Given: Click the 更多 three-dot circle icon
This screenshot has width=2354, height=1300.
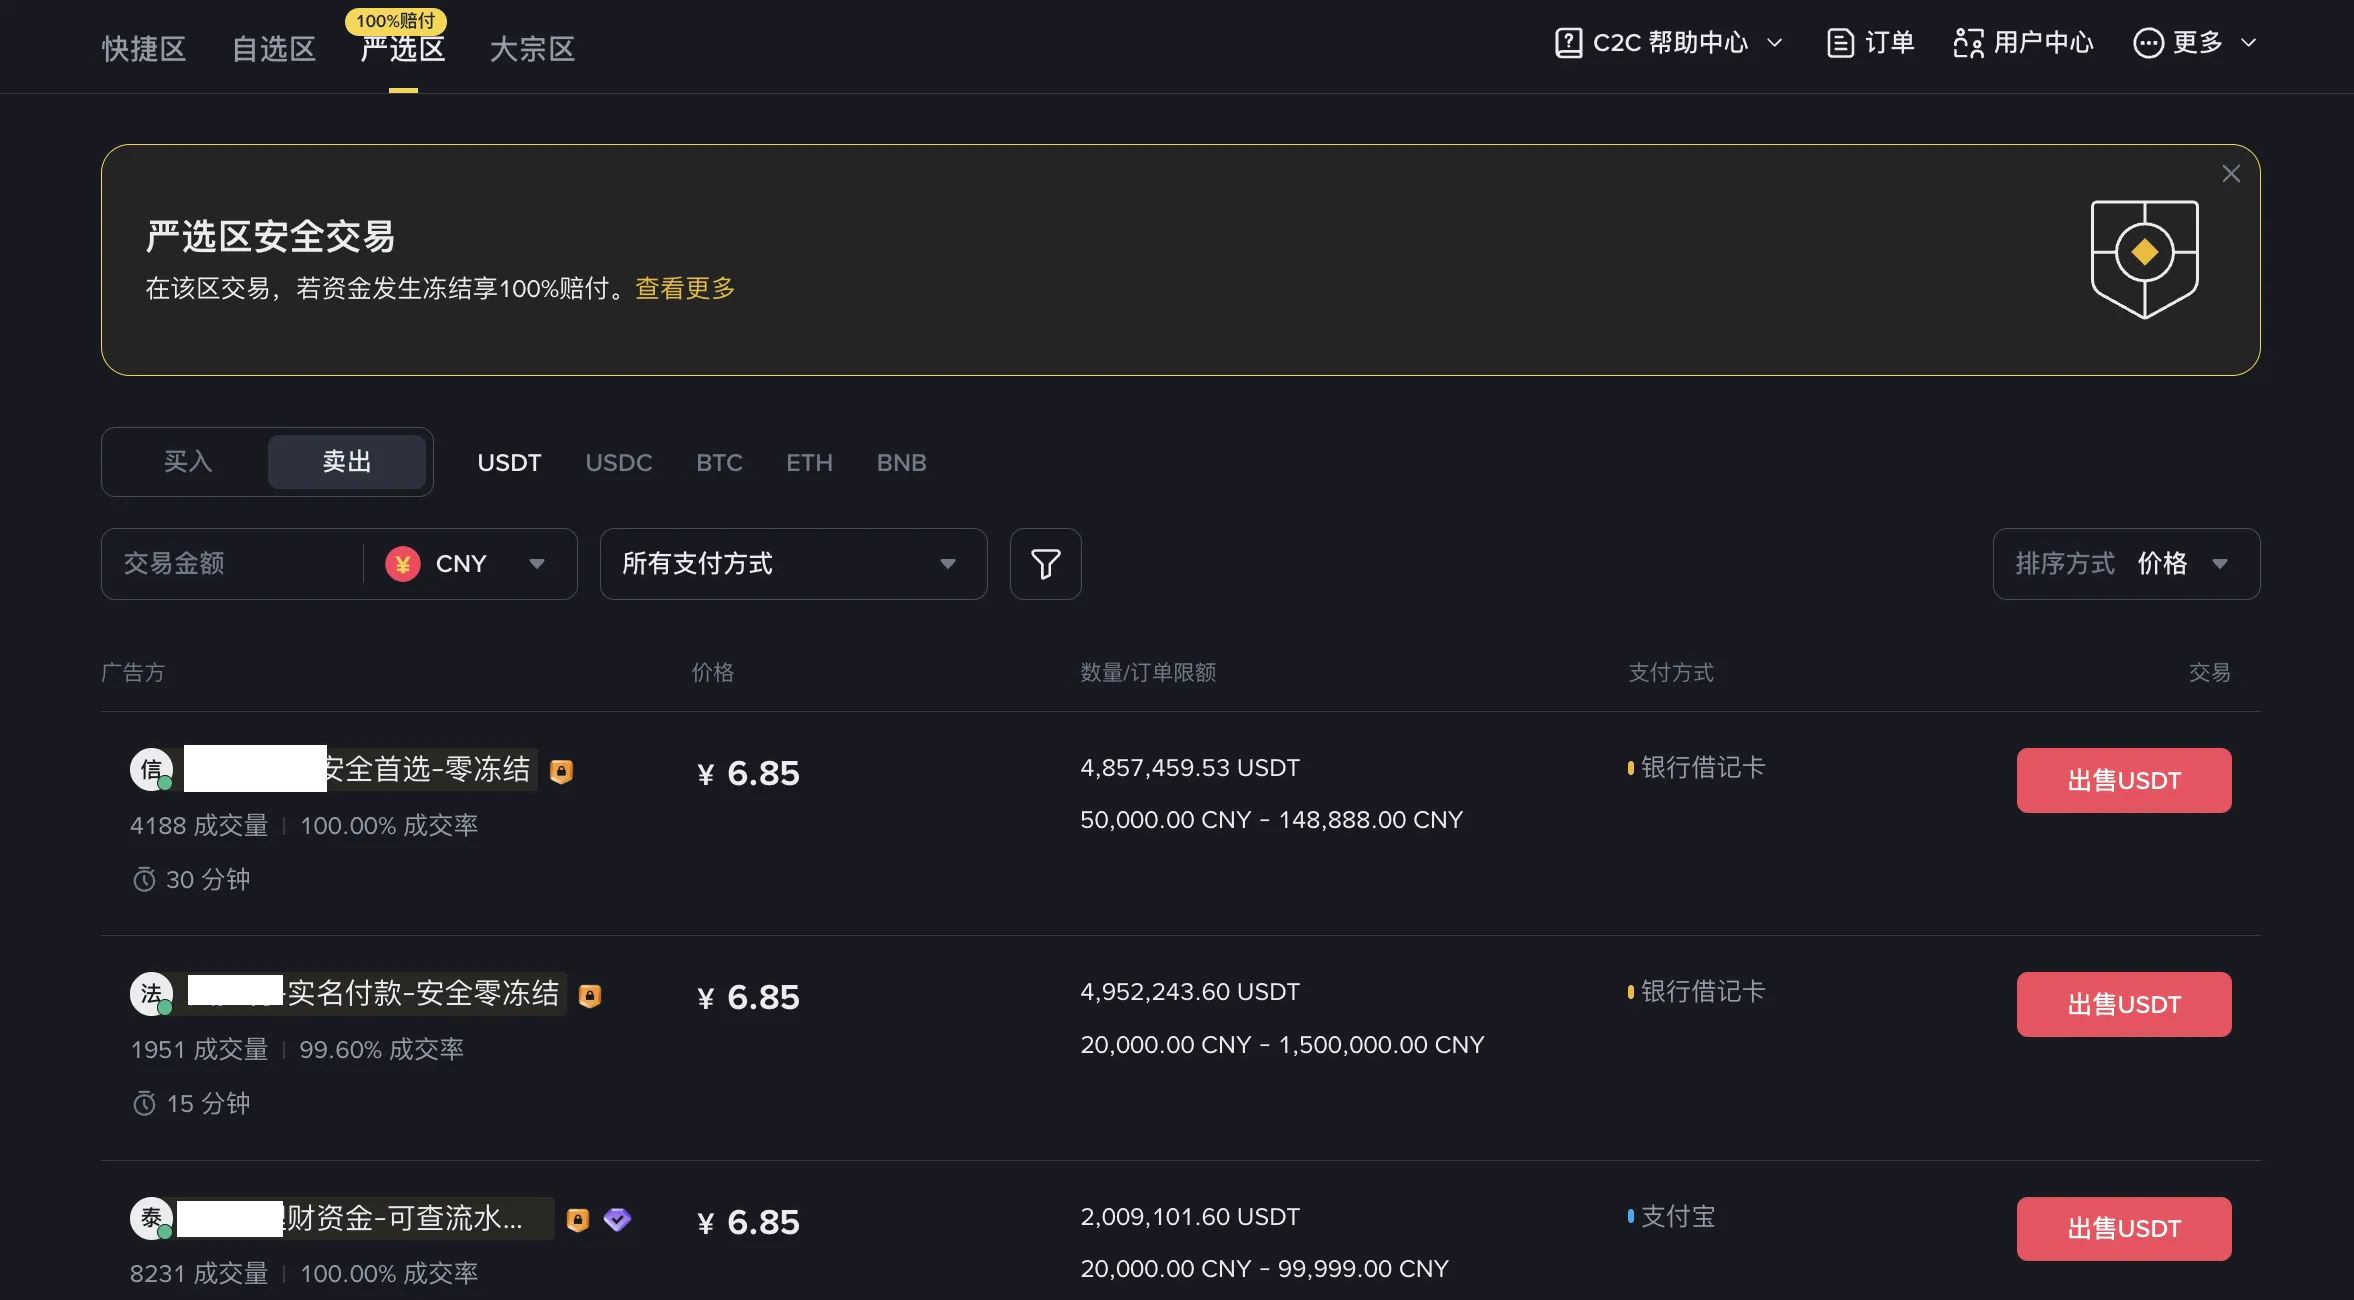Looking at the screenshot, I should click(x=2151, y=42).
